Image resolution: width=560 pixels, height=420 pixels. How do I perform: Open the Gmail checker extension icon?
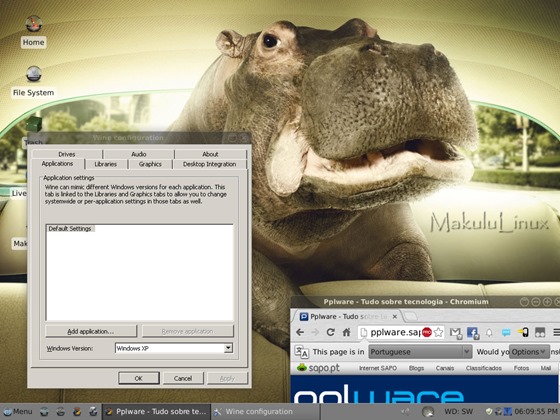[455, 333]
